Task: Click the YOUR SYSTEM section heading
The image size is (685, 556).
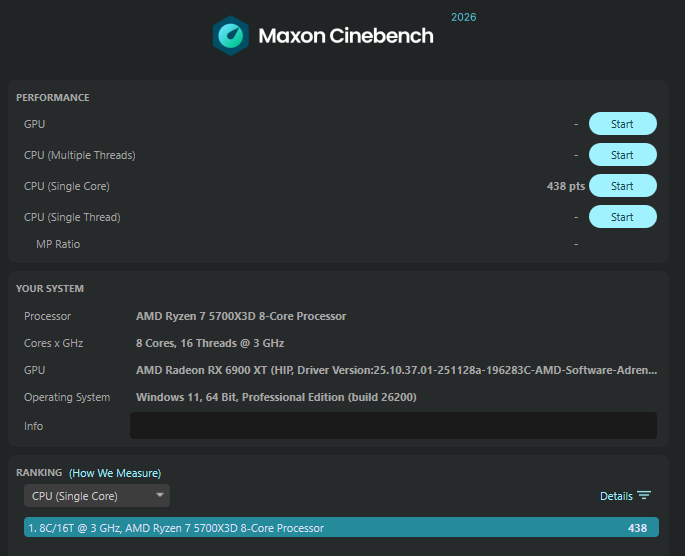Action: (x=50, y=289)
